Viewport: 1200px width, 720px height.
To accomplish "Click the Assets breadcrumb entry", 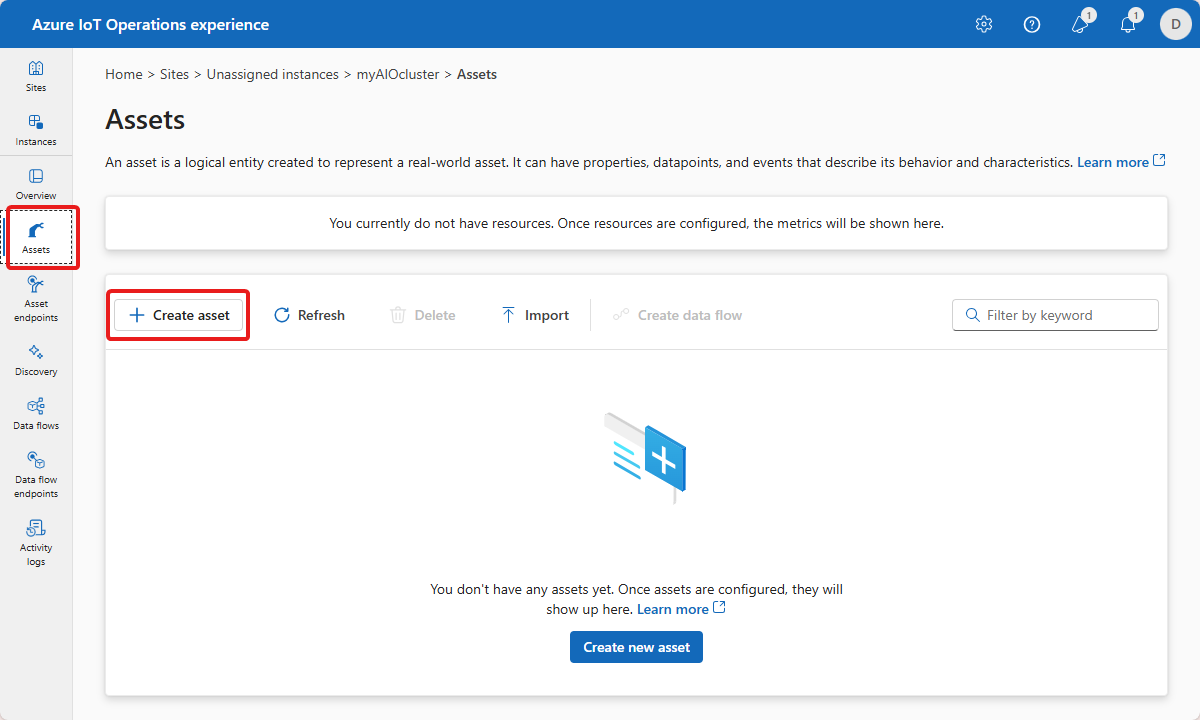I will tap(477, 74).
